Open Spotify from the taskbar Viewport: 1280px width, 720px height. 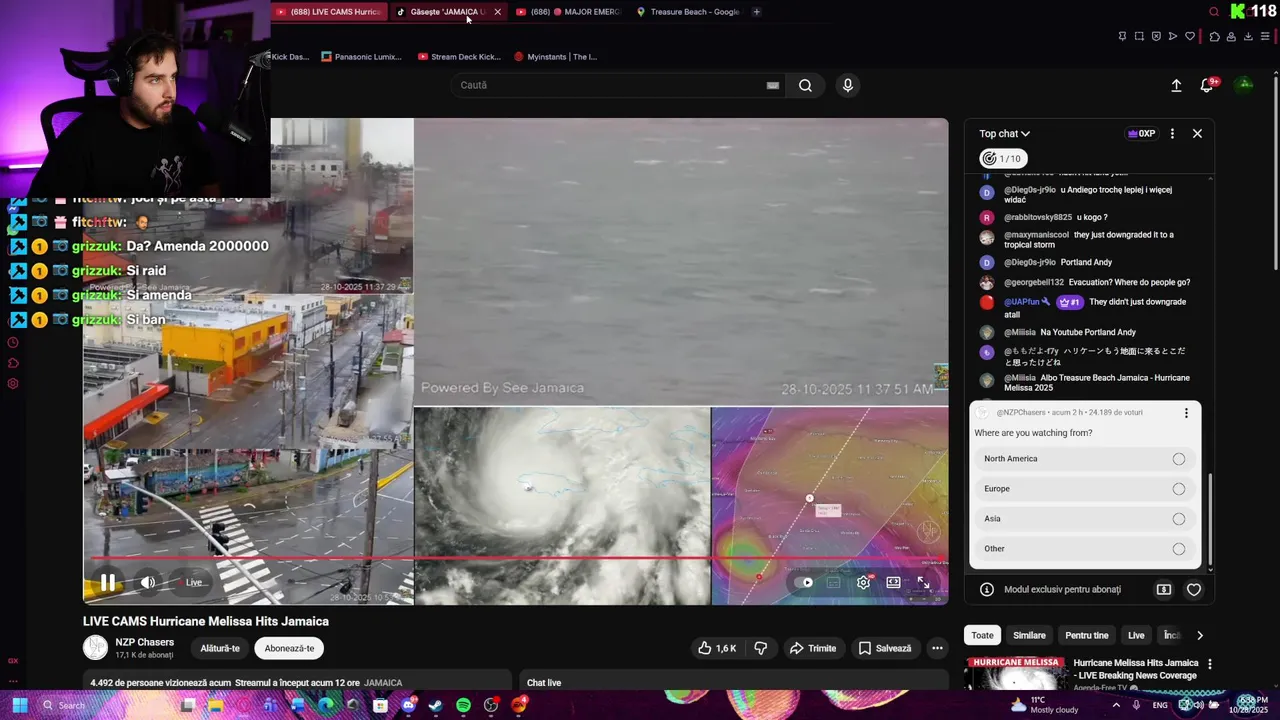pyautogui.click(x=463, y=705)
